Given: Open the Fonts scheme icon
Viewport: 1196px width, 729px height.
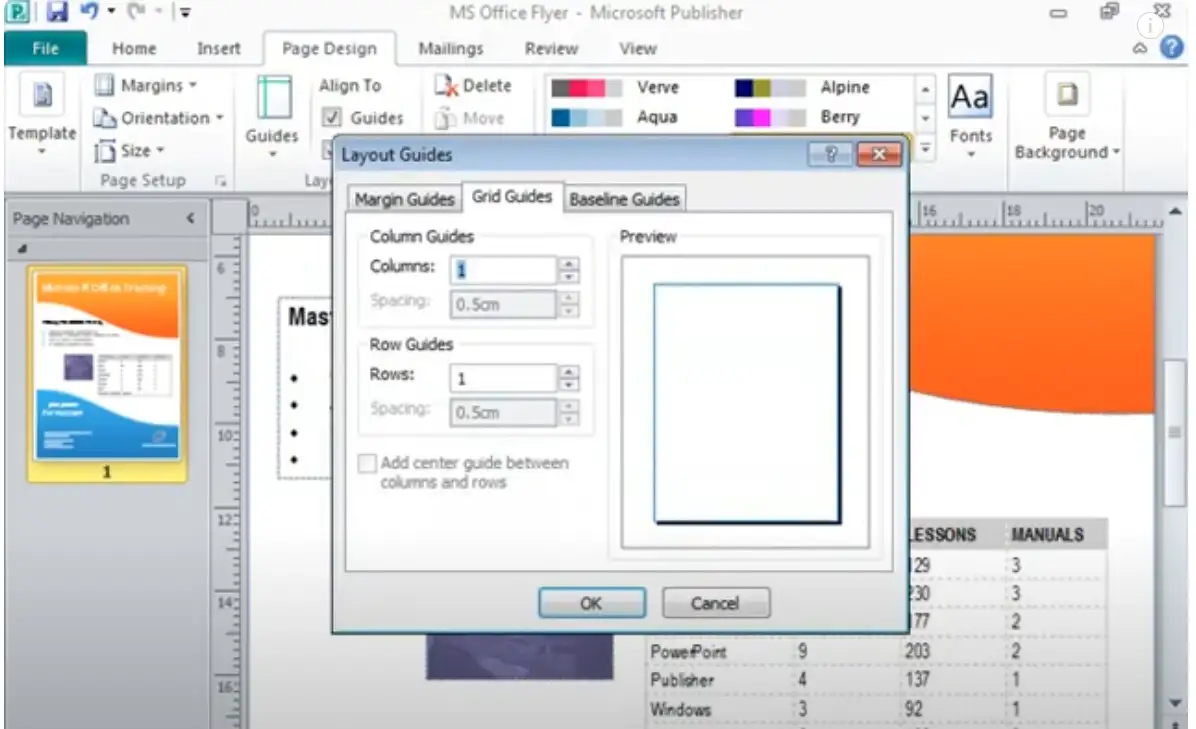Looking at the screenshot, I should coord(970,100).
